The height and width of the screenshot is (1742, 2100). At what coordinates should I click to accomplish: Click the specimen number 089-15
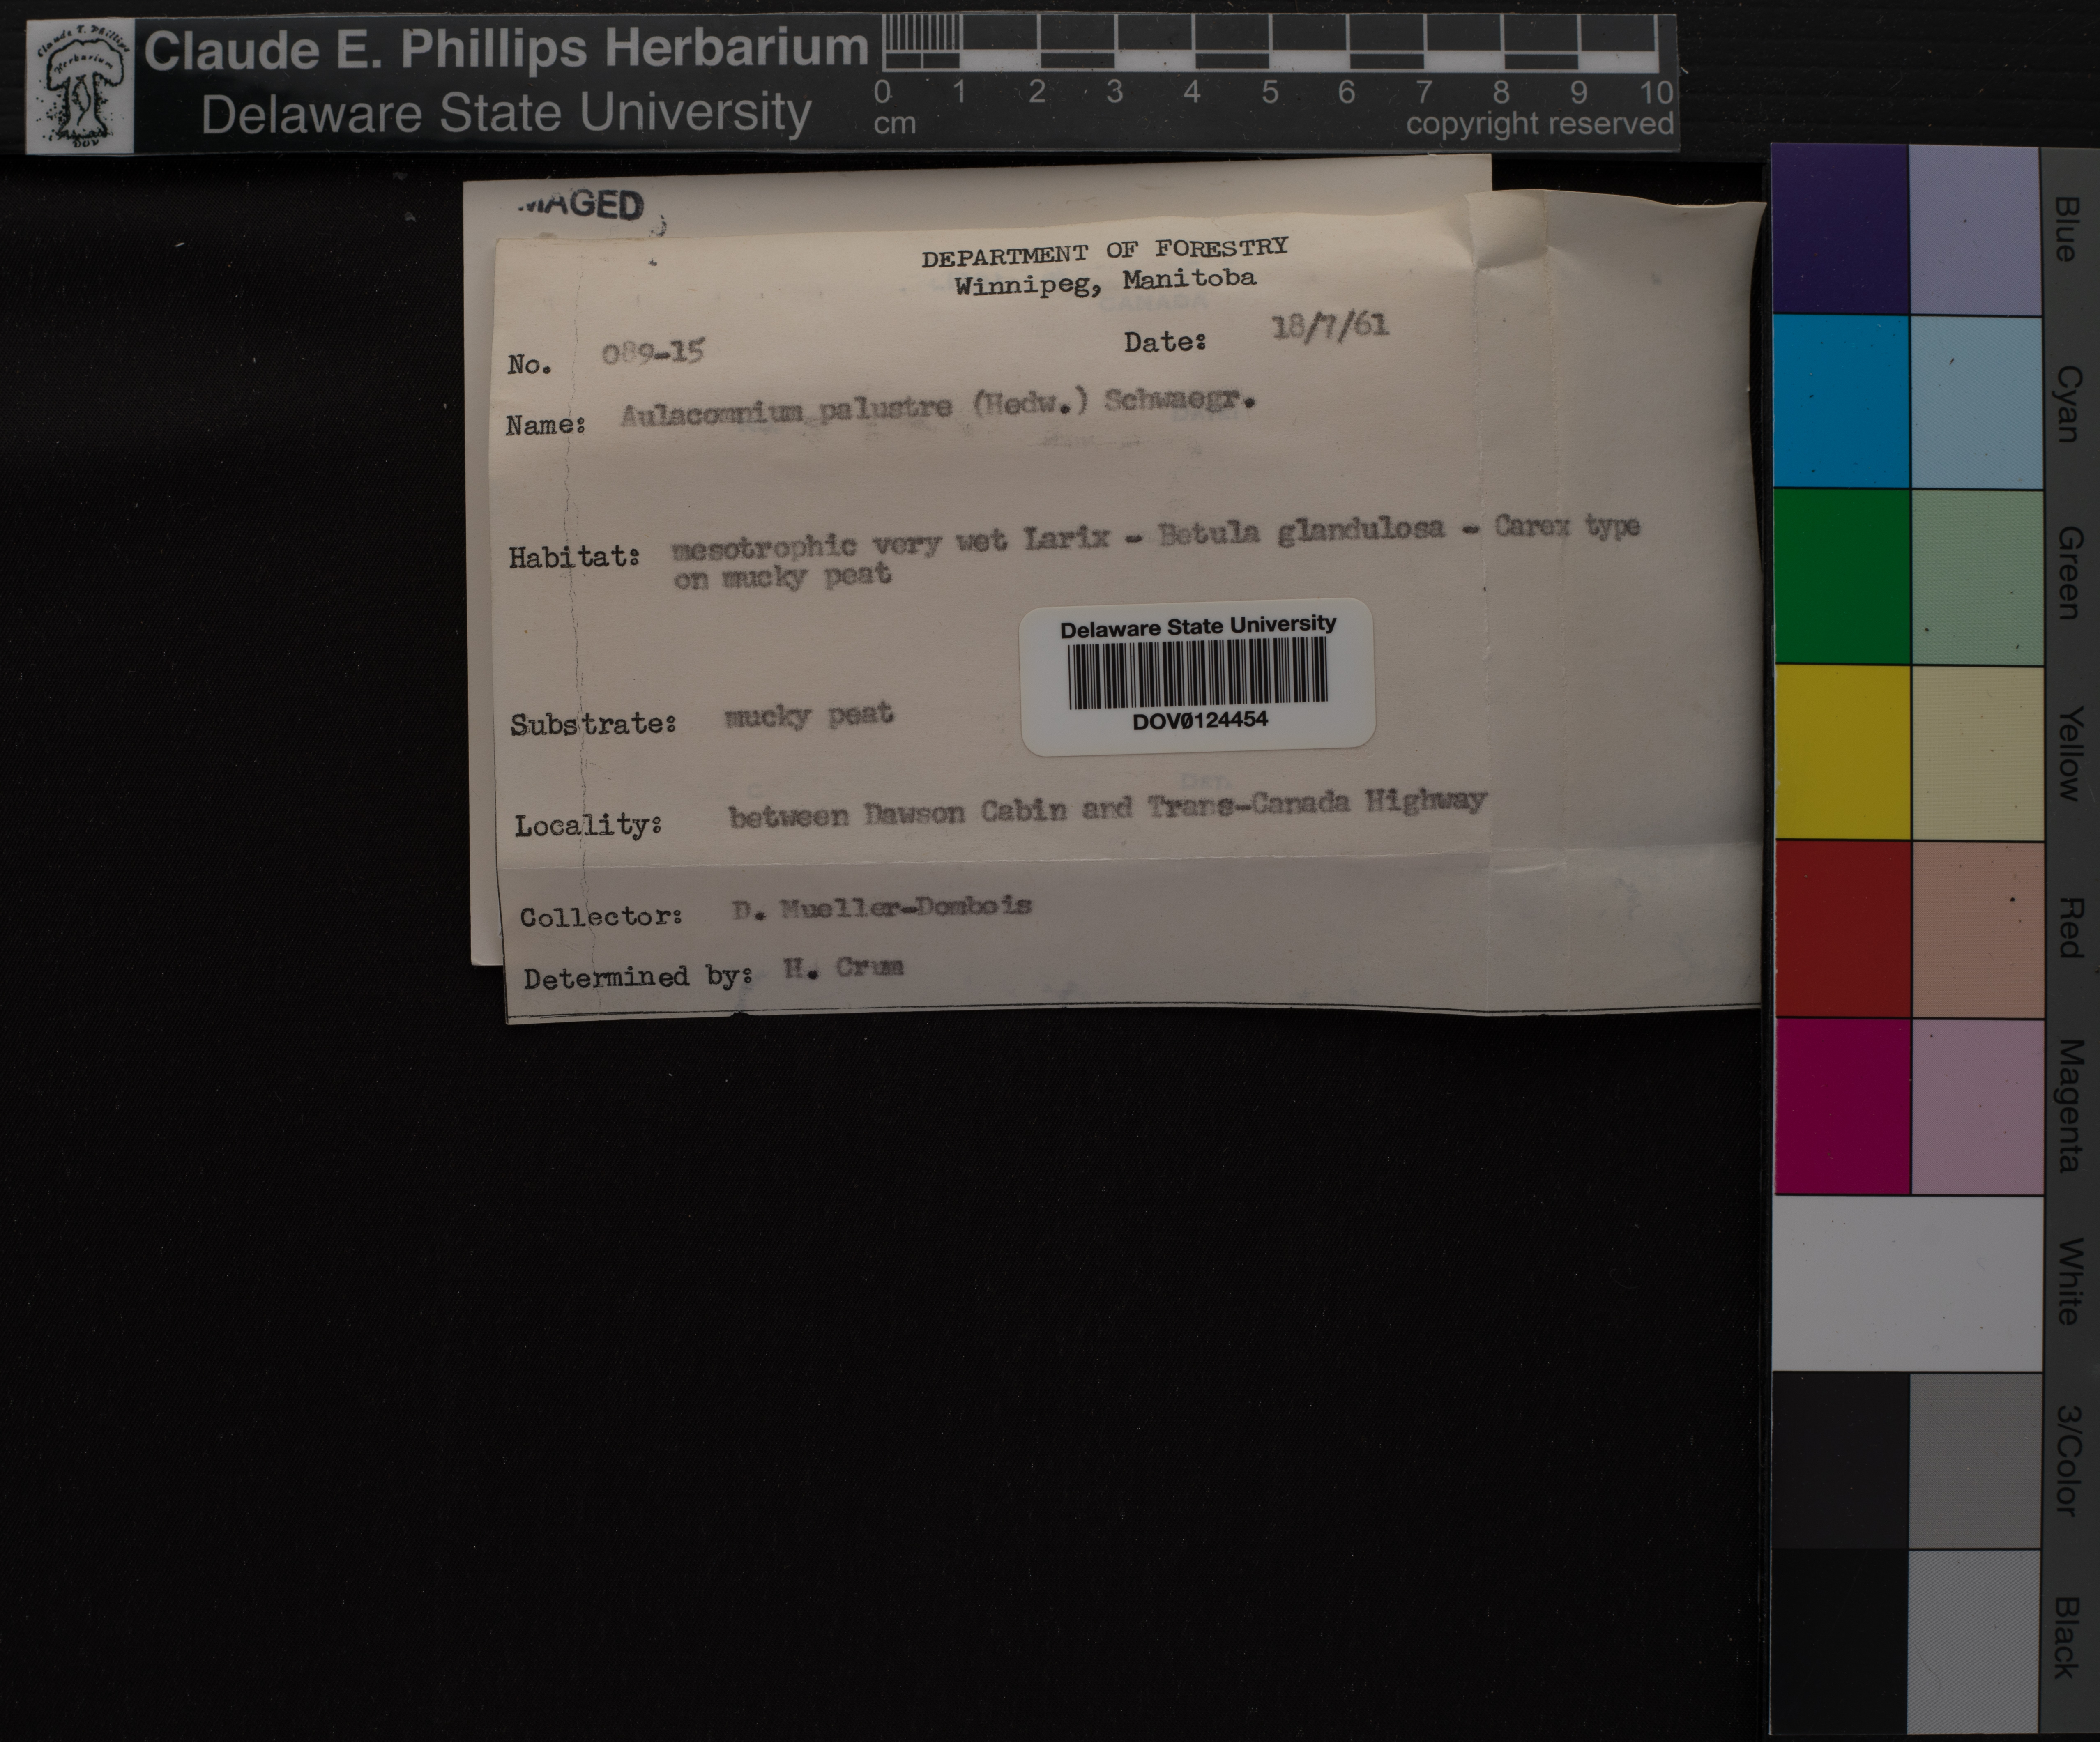(653, 352)
